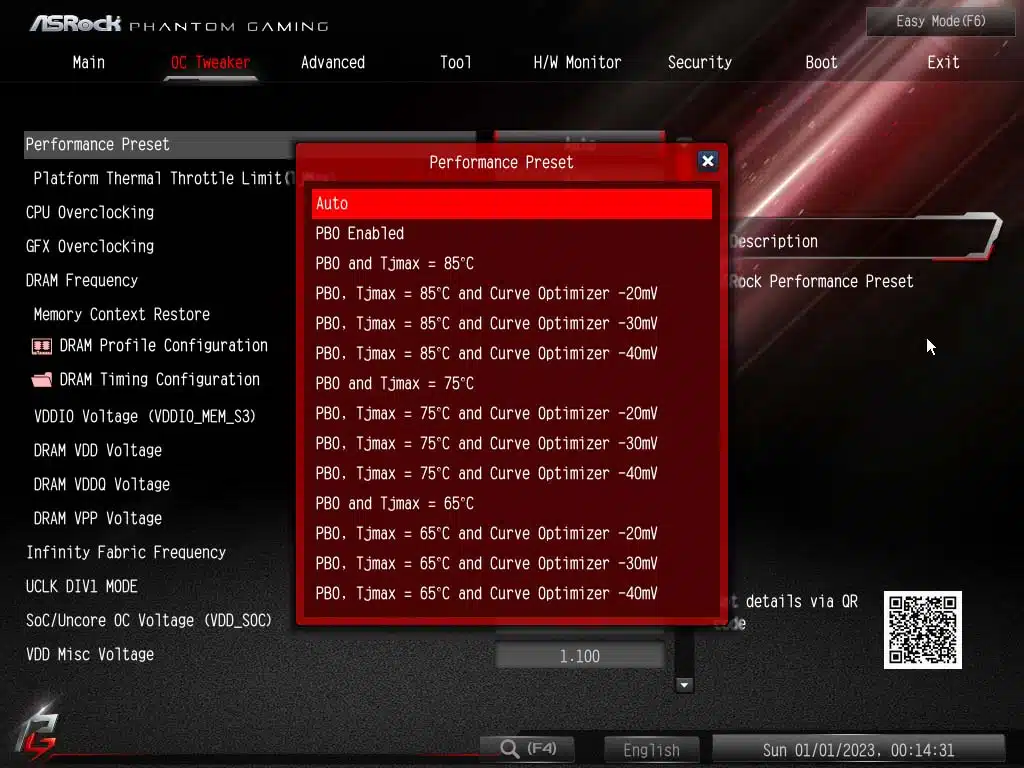Open the H/W Monitor tab
The width and height of the screenshot is (1024, 768).
coord(577,62)
